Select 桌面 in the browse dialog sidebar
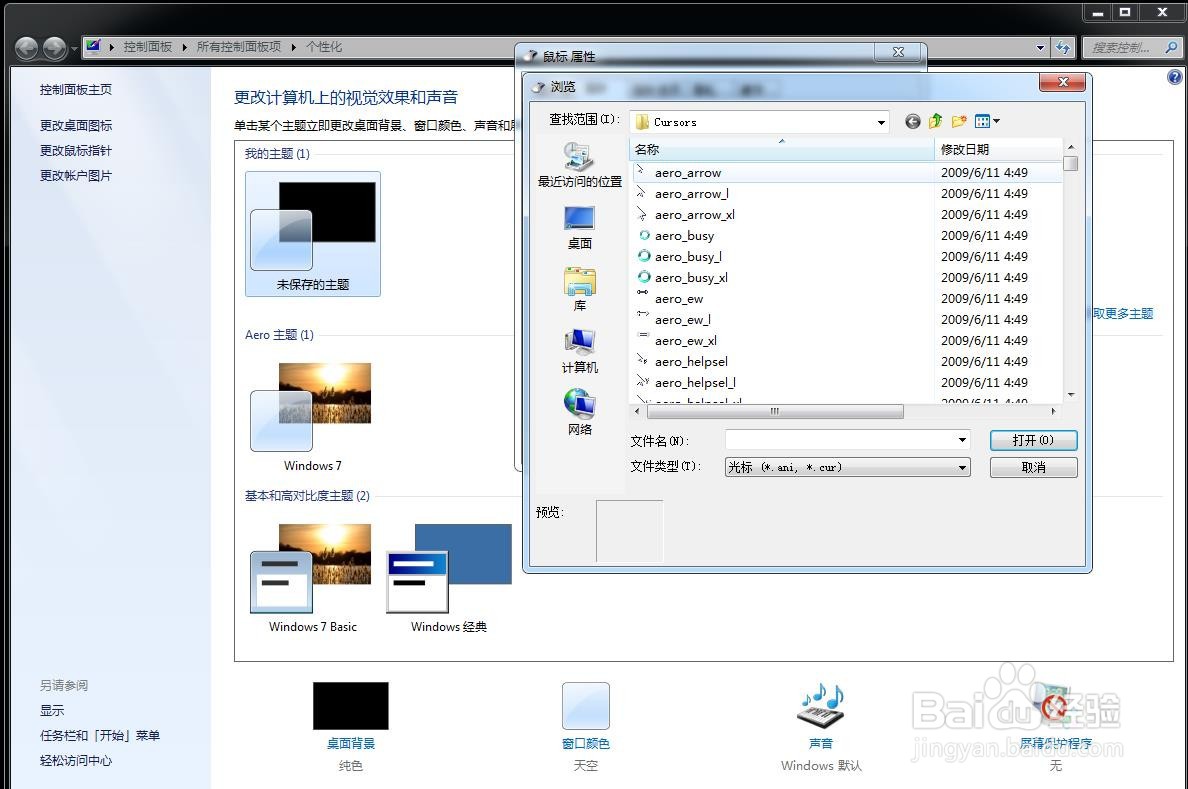Screen dimensions: 1188x789 coord(579,226)
